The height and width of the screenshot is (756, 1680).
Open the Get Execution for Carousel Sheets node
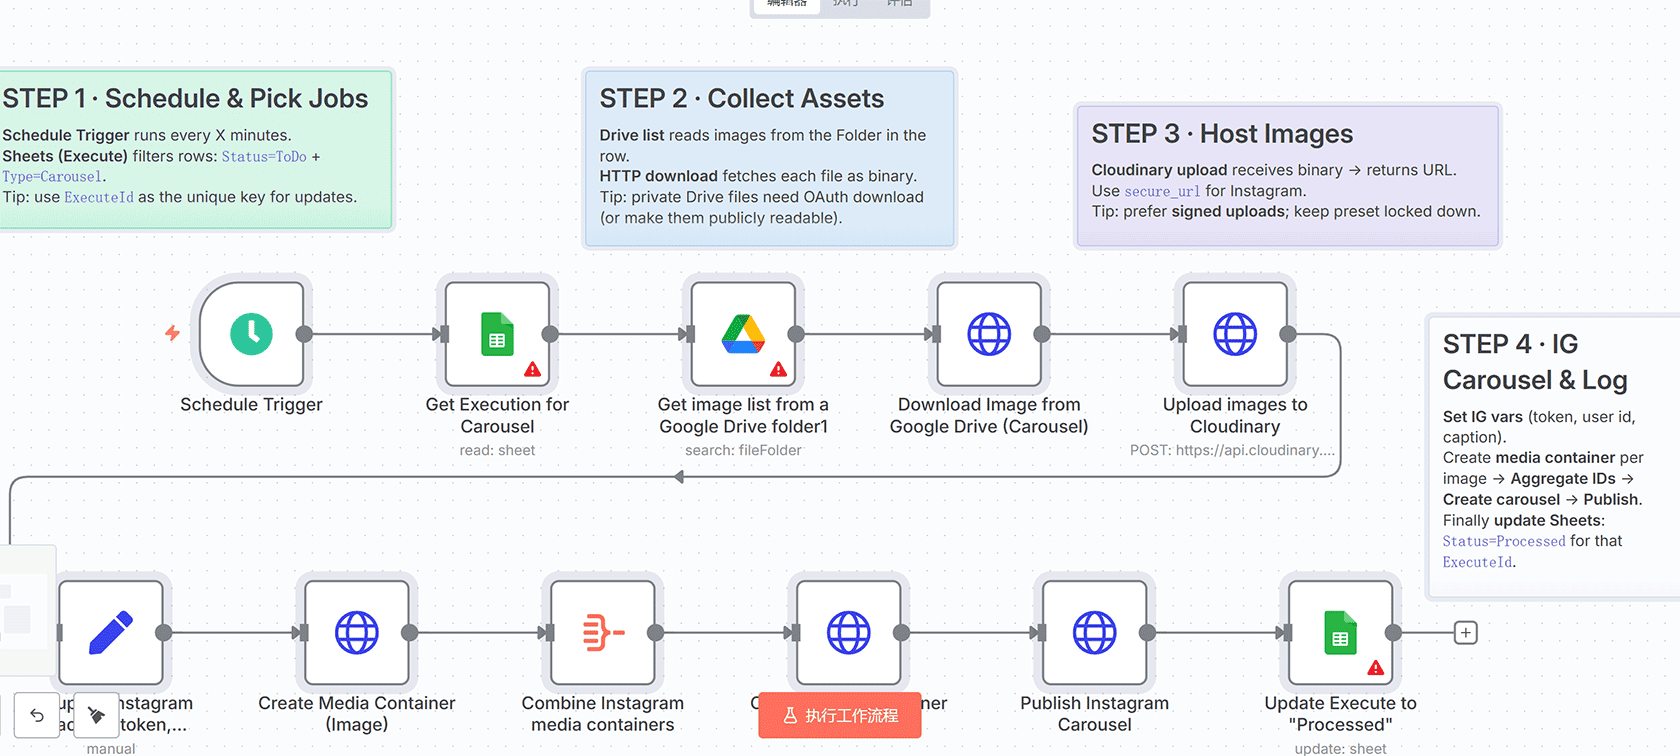(x=497, y=334)
